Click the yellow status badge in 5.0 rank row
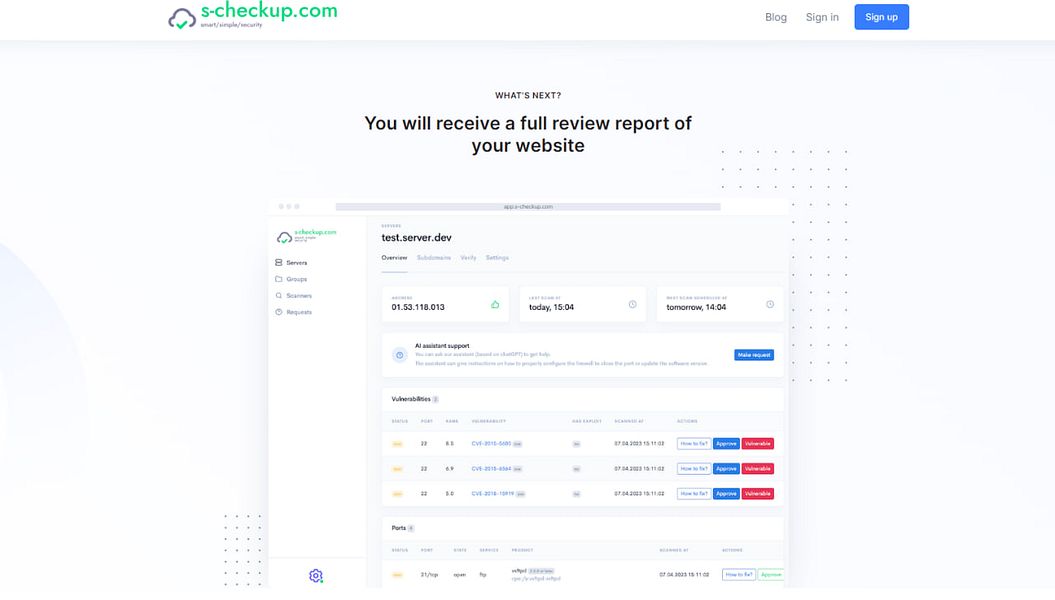The height and width of the screenshot is (600, 1055). click(x=398, y=494)
